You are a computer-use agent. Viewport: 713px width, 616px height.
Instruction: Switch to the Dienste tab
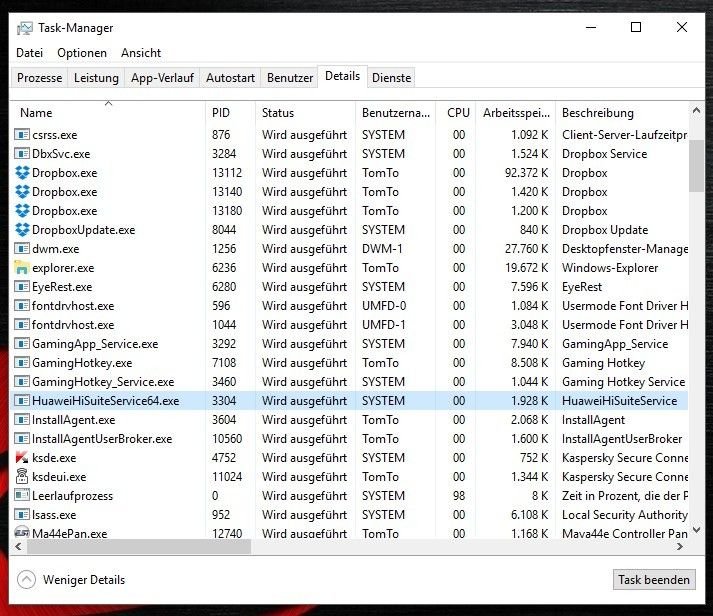392,78
